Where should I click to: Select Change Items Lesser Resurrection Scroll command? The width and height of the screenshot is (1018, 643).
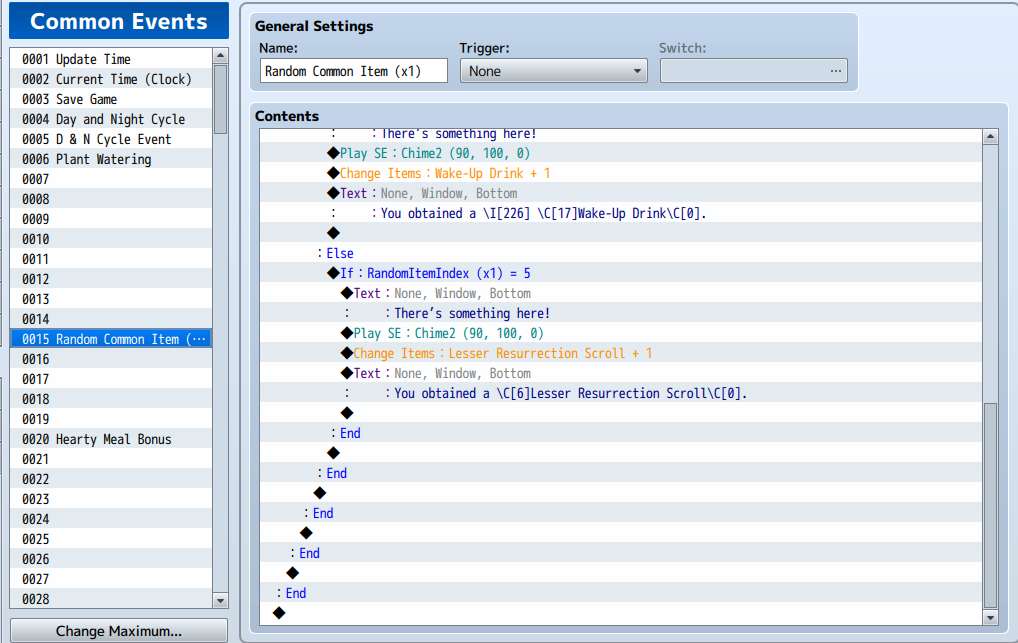[x=621, y=353]
